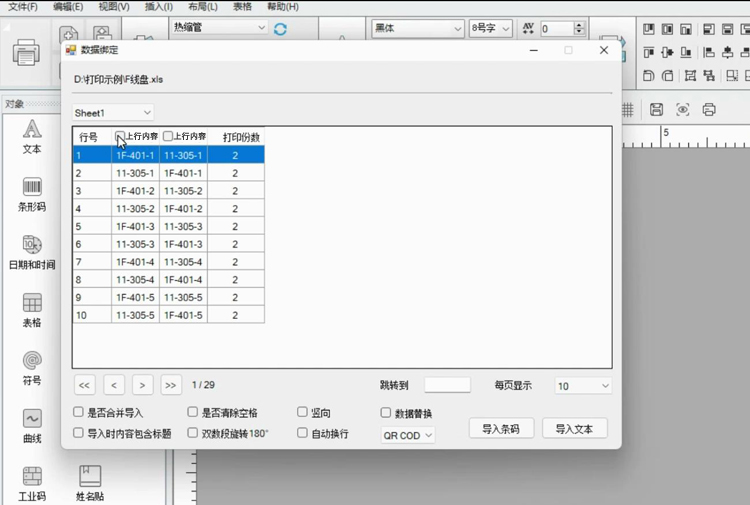Click the rotate clockwise icon

coord(667,75)
